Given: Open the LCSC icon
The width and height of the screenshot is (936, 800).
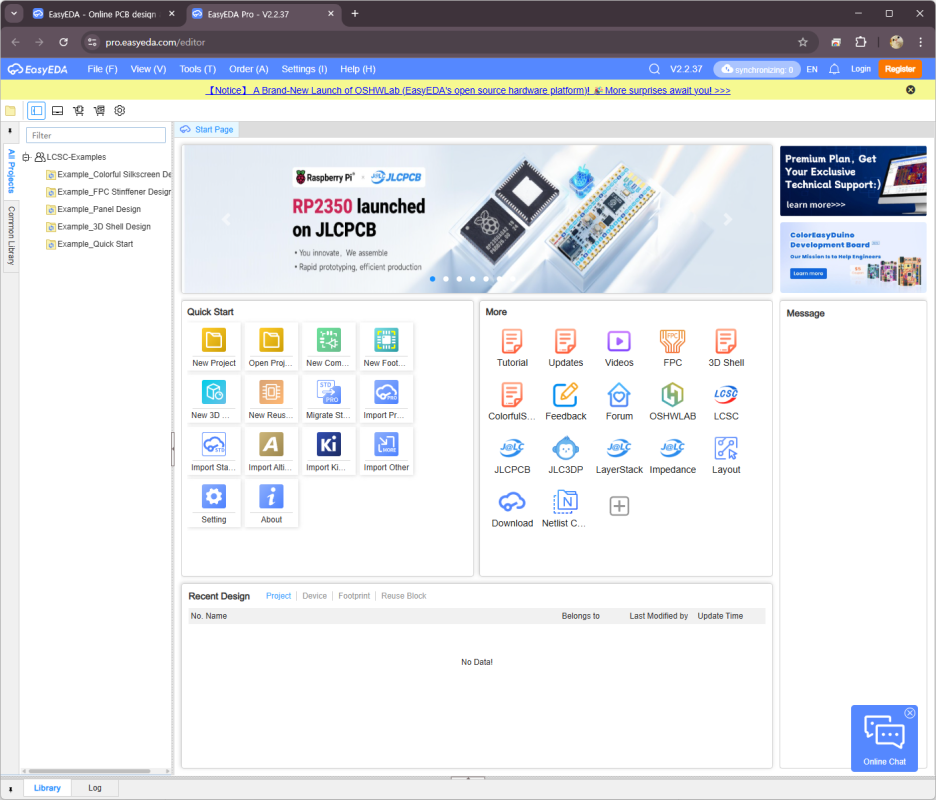Looking at the screenshot, I should 726,394.
